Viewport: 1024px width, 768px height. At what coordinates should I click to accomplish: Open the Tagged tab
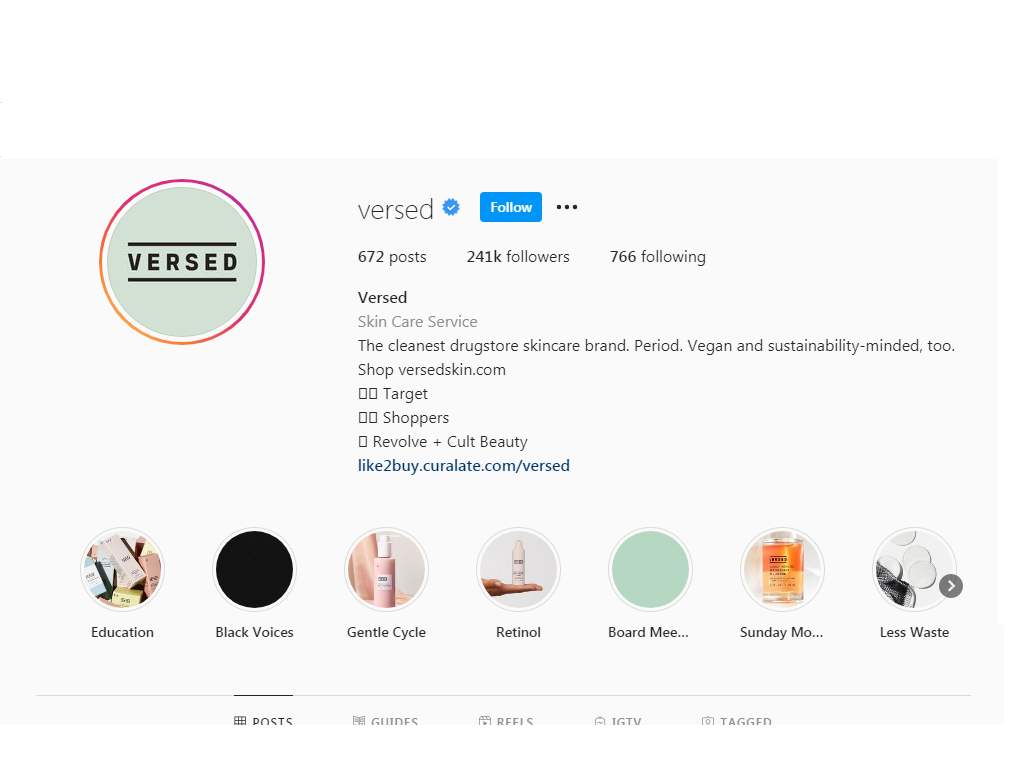tap(737, 721)
